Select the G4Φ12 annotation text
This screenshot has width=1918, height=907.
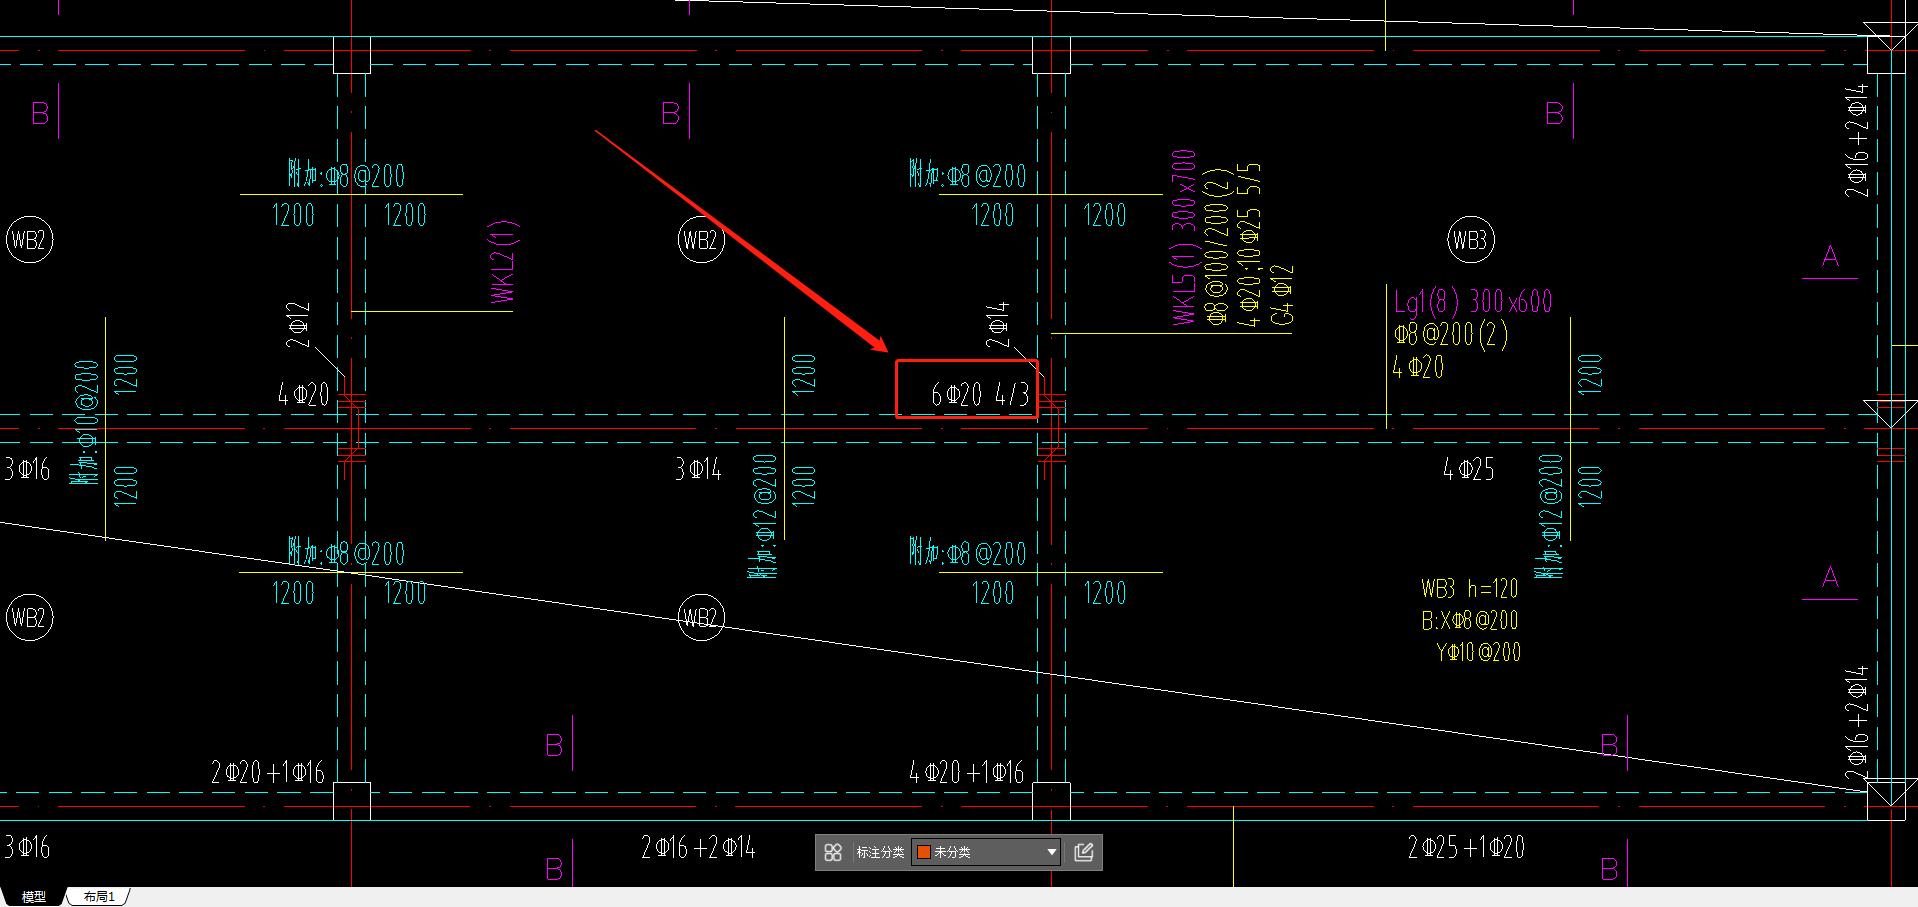click(1282, 295)
